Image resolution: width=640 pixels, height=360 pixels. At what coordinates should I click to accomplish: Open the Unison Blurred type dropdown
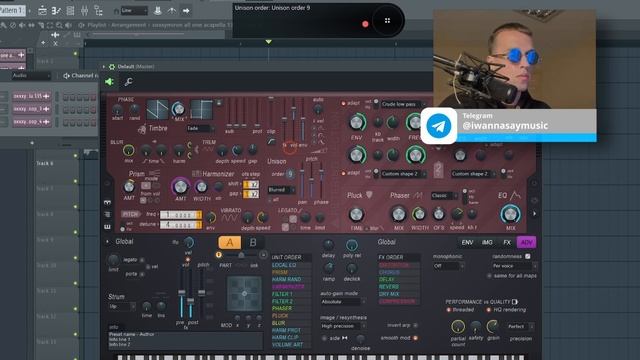point(281,190)
